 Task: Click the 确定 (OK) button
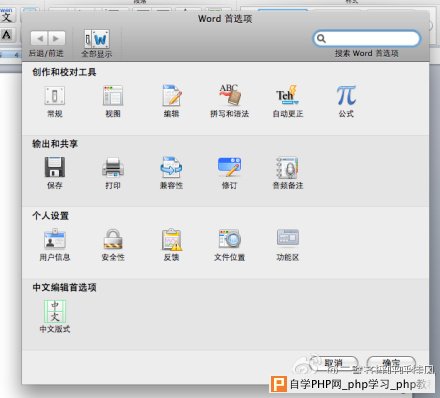[391, 363]
